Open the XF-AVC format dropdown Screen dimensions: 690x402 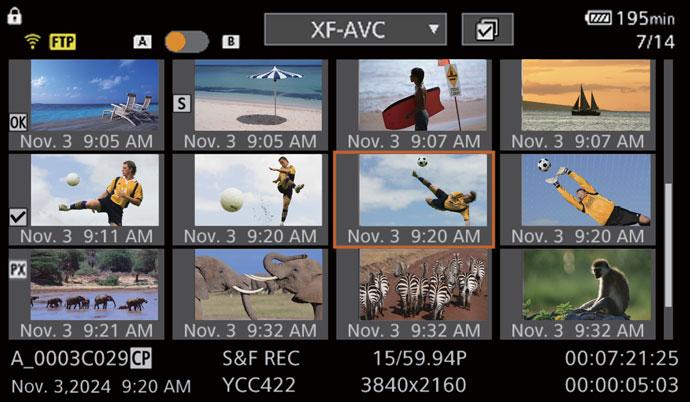(355, 29)
